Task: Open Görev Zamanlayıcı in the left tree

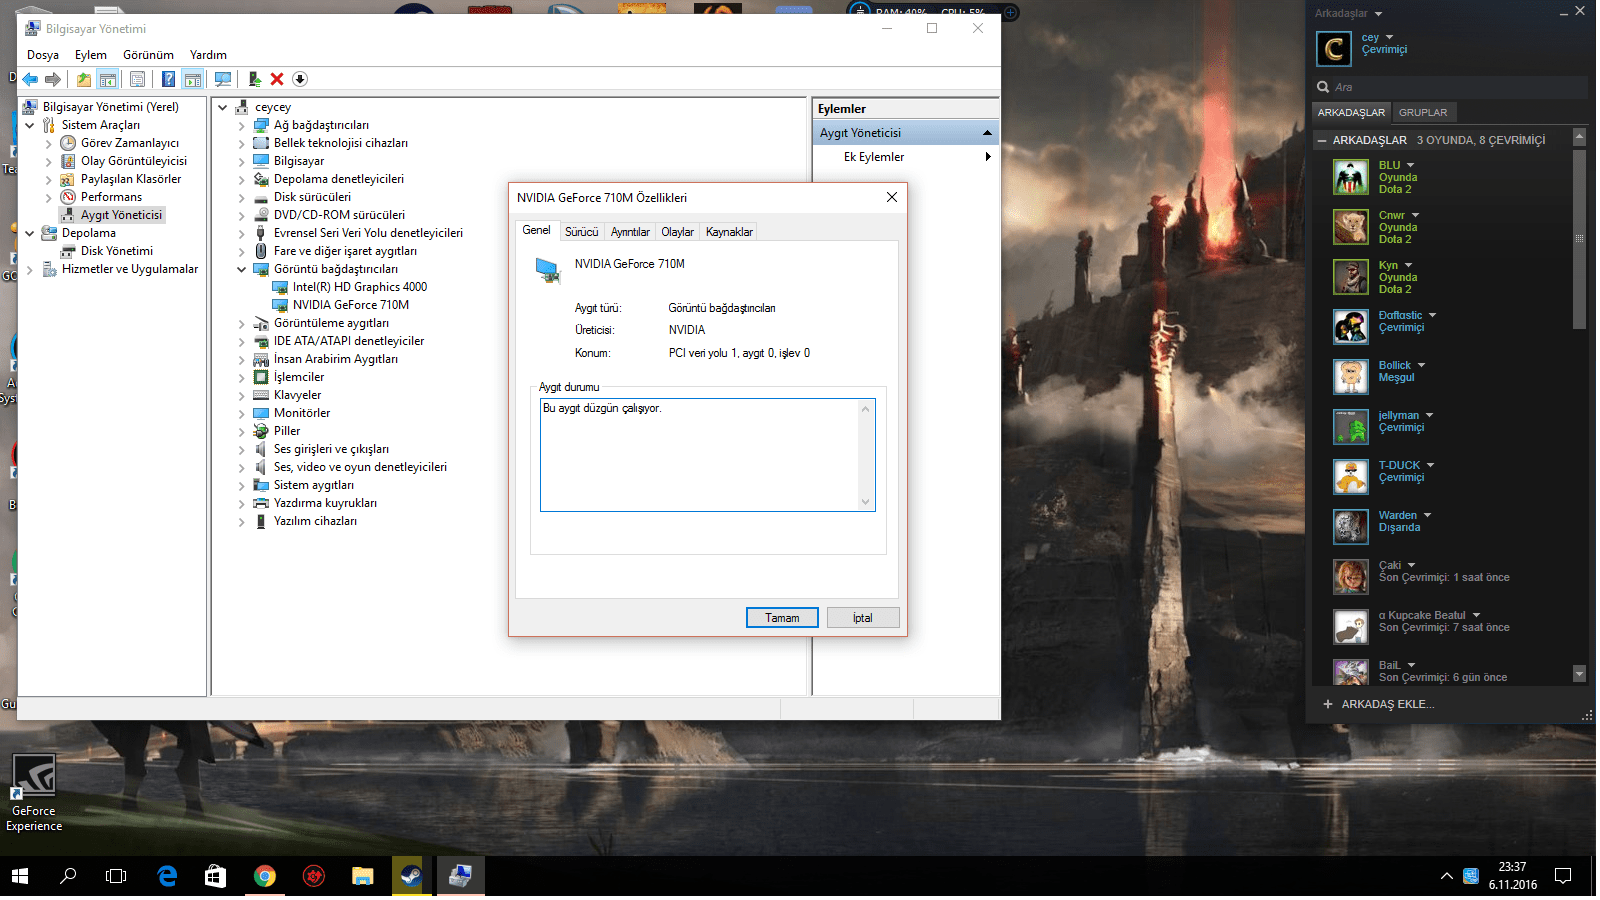Action: [130, 143]
